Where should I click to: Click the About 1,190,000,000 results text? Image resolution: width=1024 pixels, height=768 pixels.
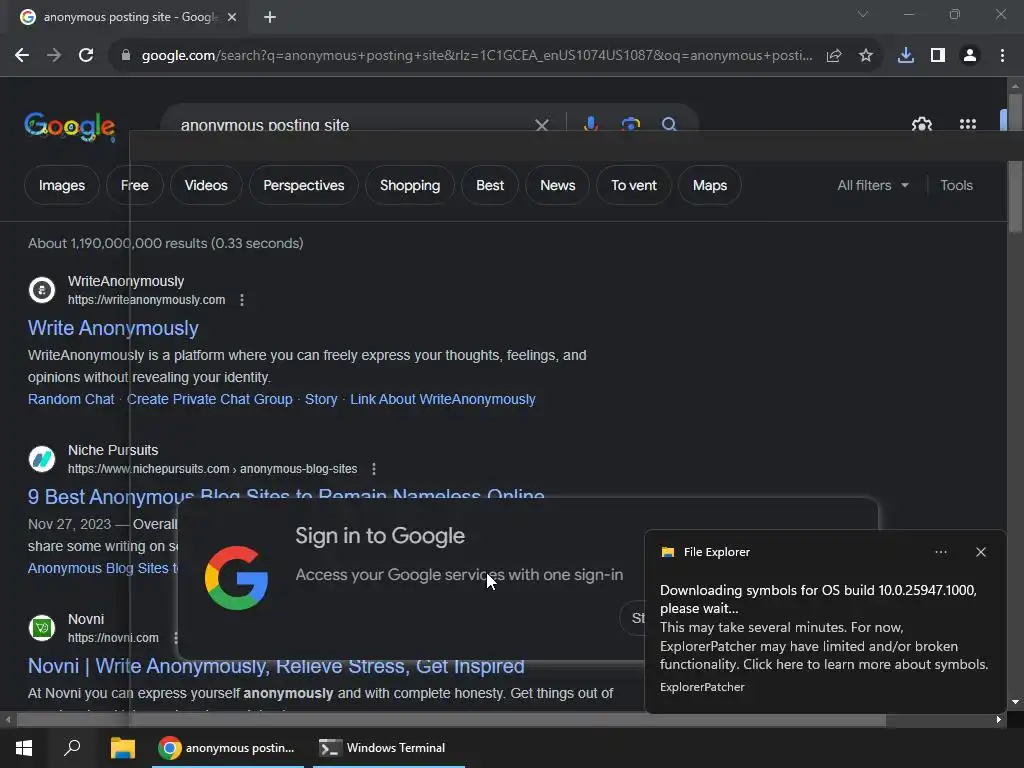[x=165, y=243]
